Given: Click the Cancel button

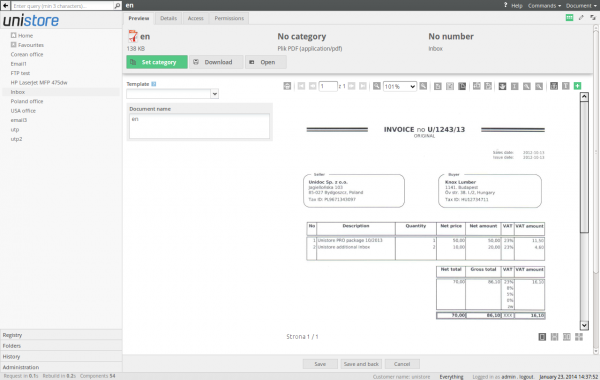Looking at the screenshot, I should (x=402, y=364).
